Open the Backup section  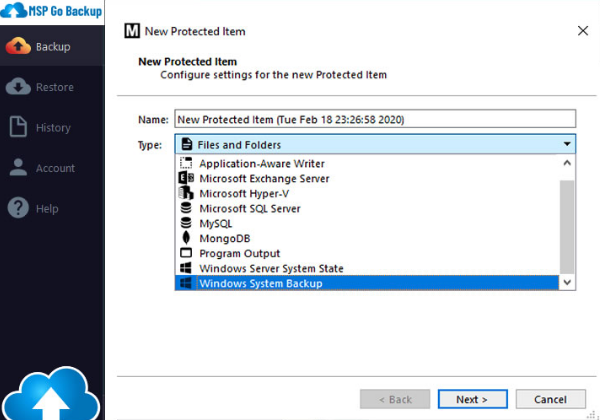52,47
